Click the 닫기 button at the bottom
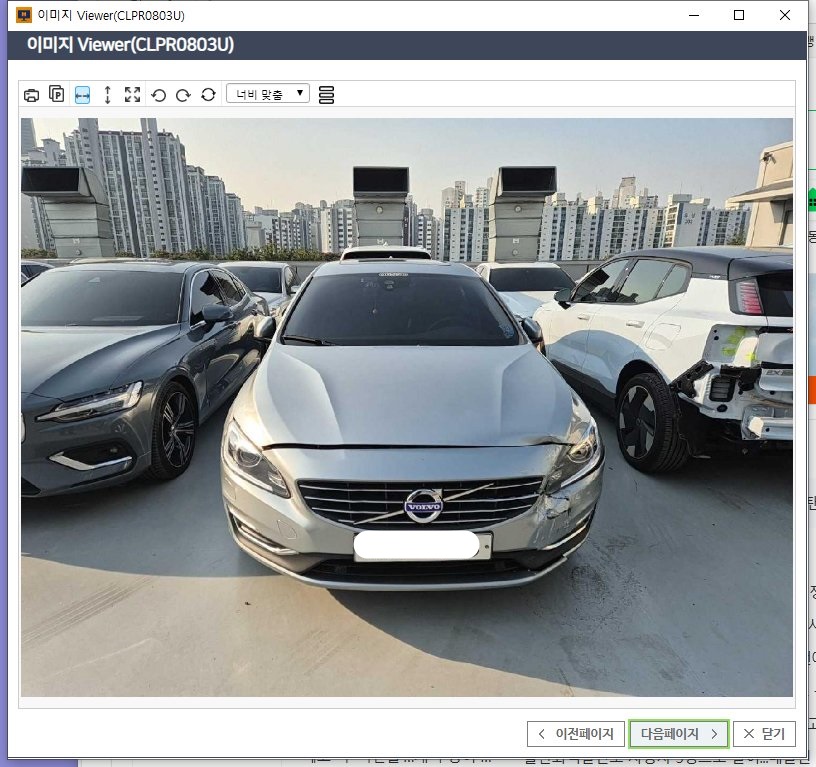The height and width of the screenshot is (767, 816). [x=764, y=734]
